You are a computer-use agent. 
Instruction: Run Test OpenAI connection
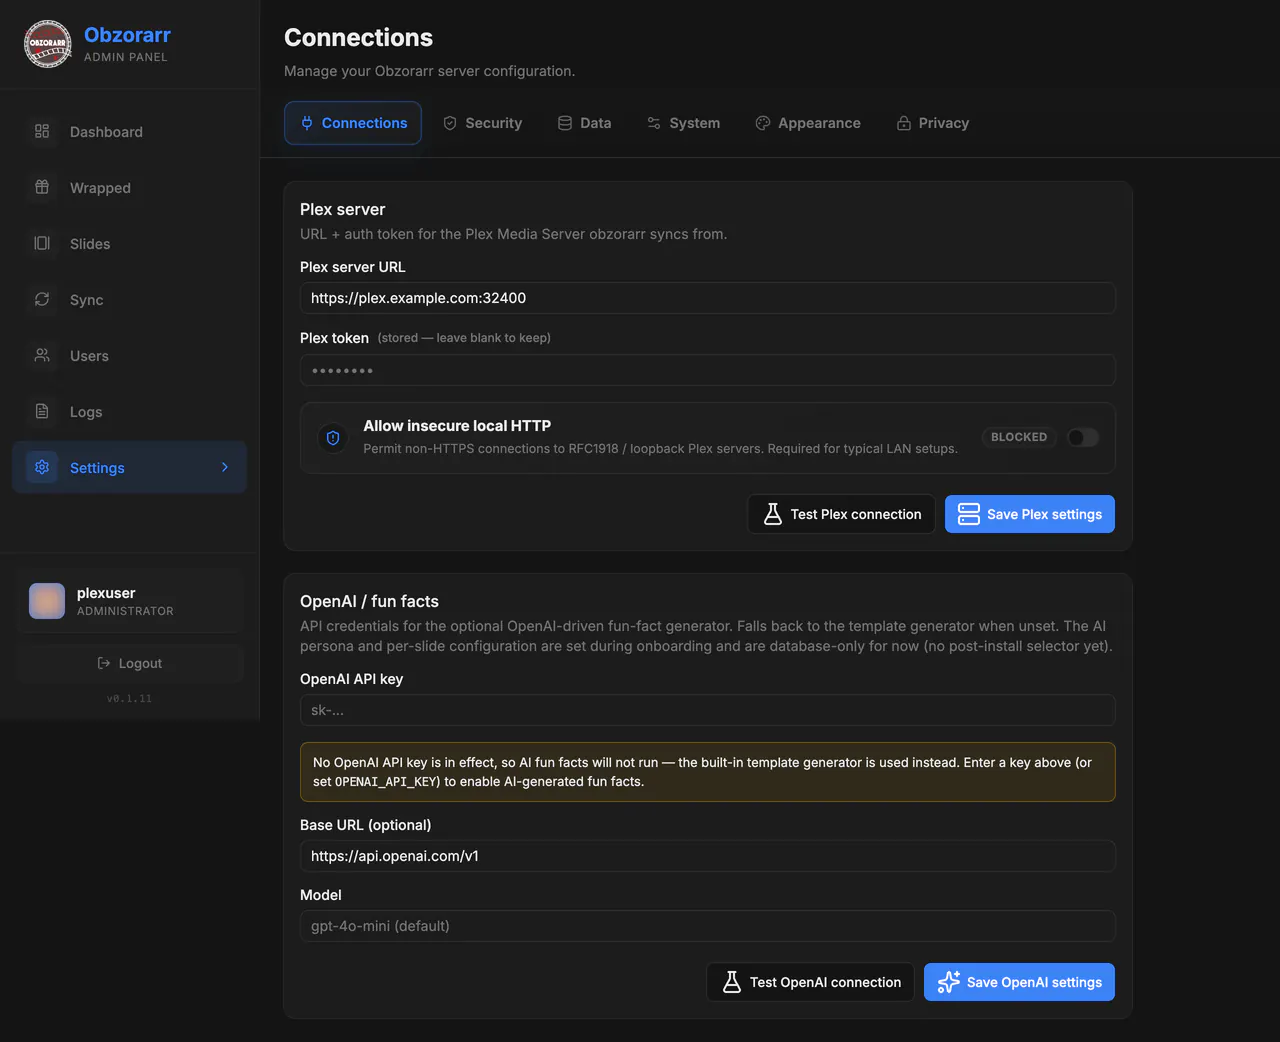[810, 982]
